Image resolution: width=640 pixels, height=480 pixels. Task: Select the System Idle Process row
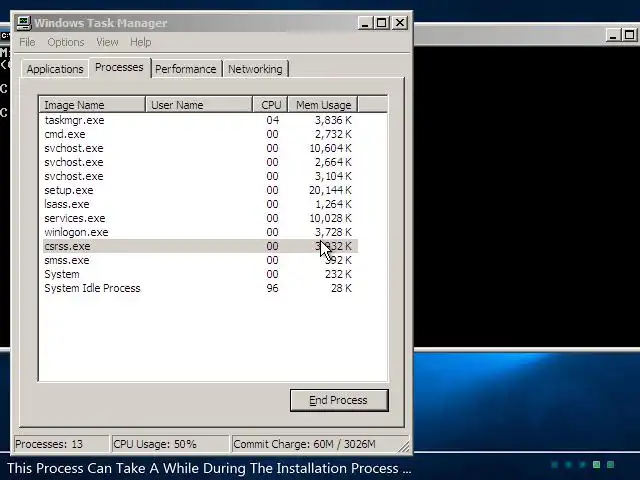point(200,288)
